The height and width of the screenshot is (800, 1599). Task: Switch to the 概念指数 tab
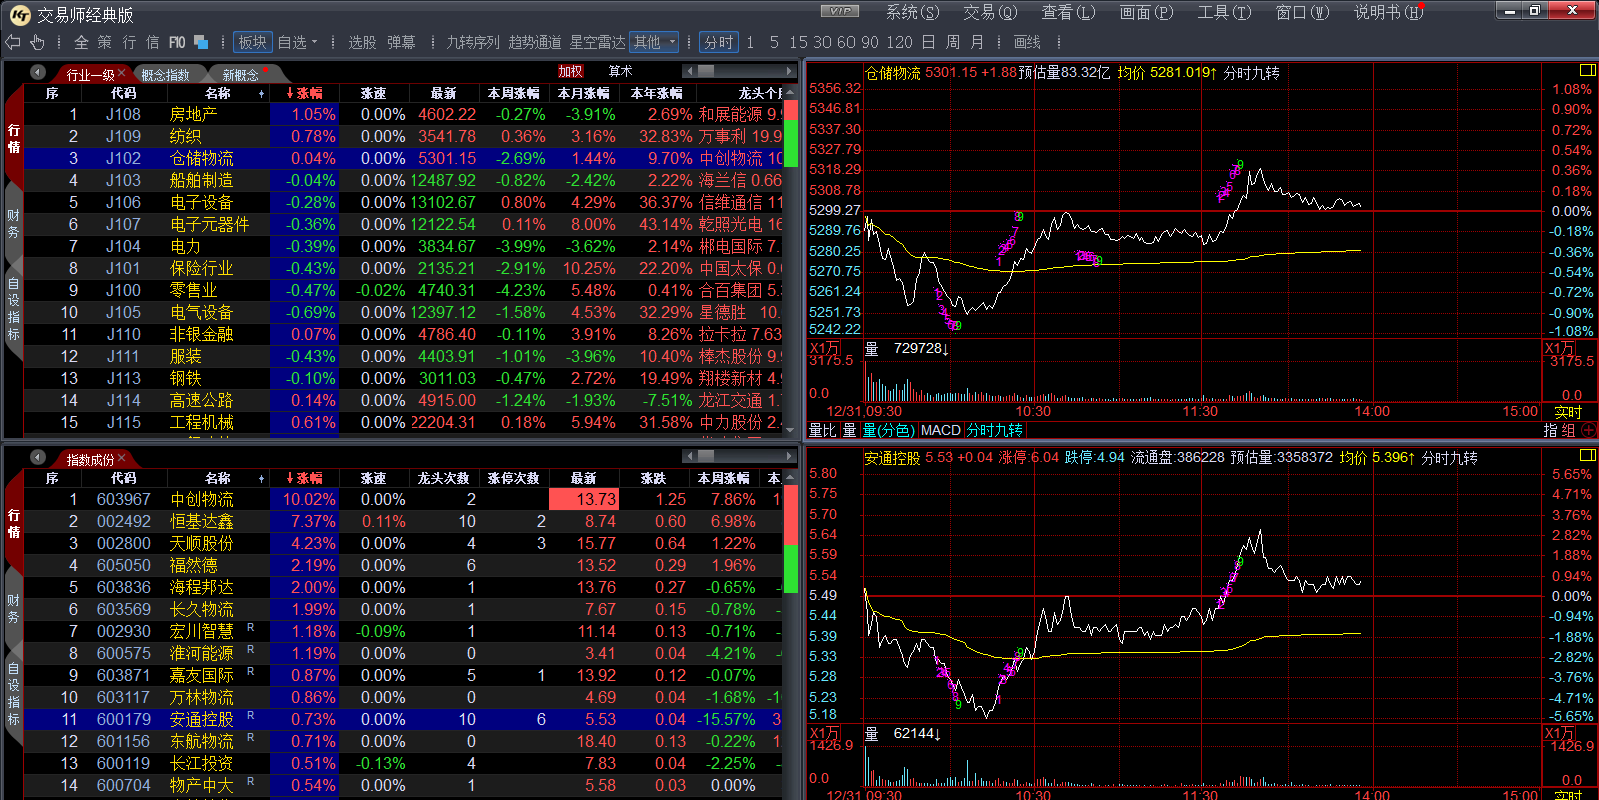click(x=165, y=75)
